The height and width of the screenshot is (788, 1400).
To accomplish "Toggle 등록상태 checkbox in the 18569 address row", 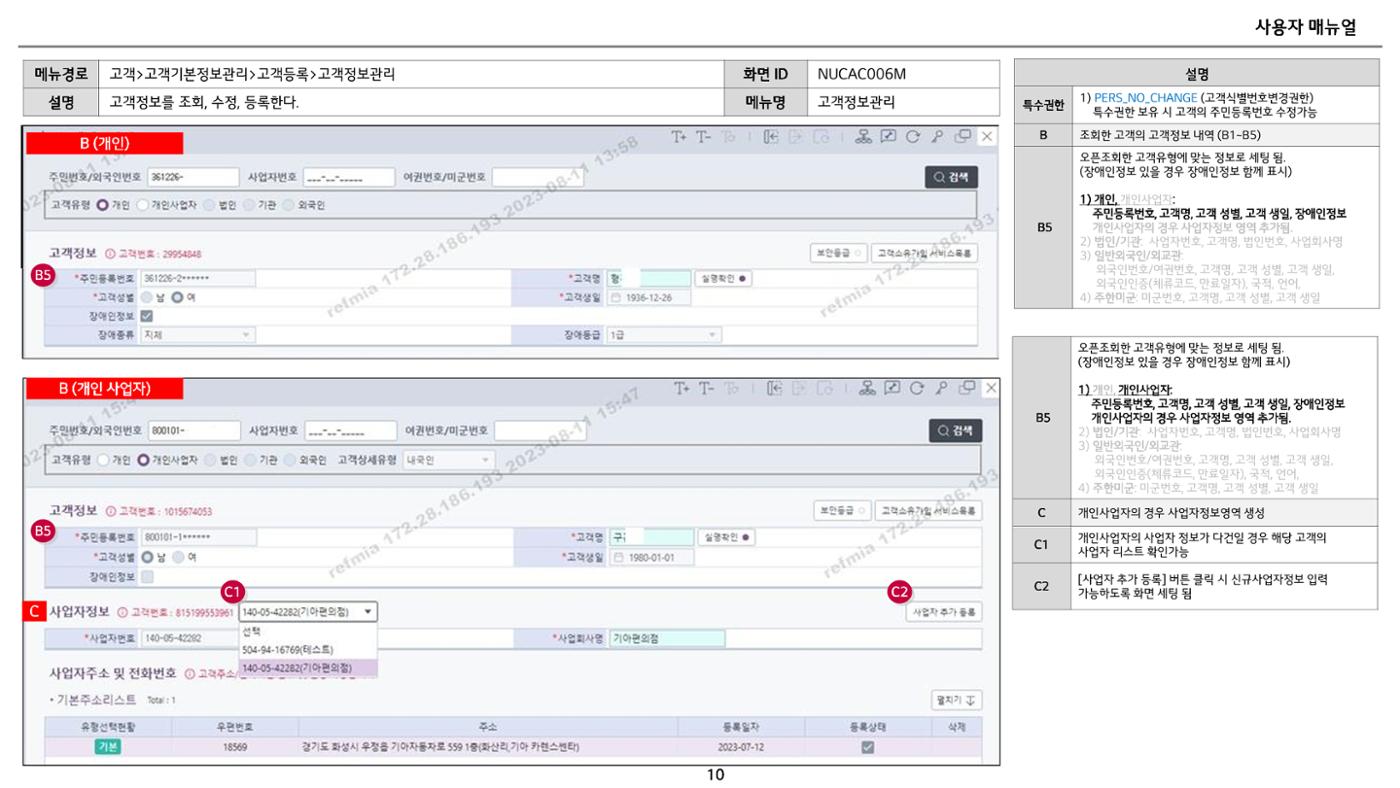I will click(868, 747).
